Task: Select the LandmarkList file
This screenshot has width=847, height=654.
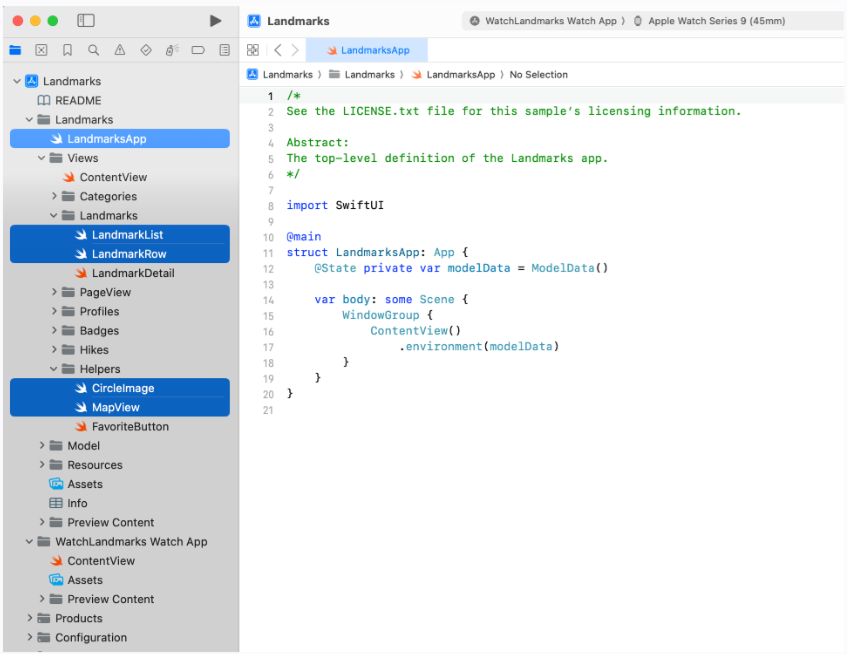Action: pos(120,234)
